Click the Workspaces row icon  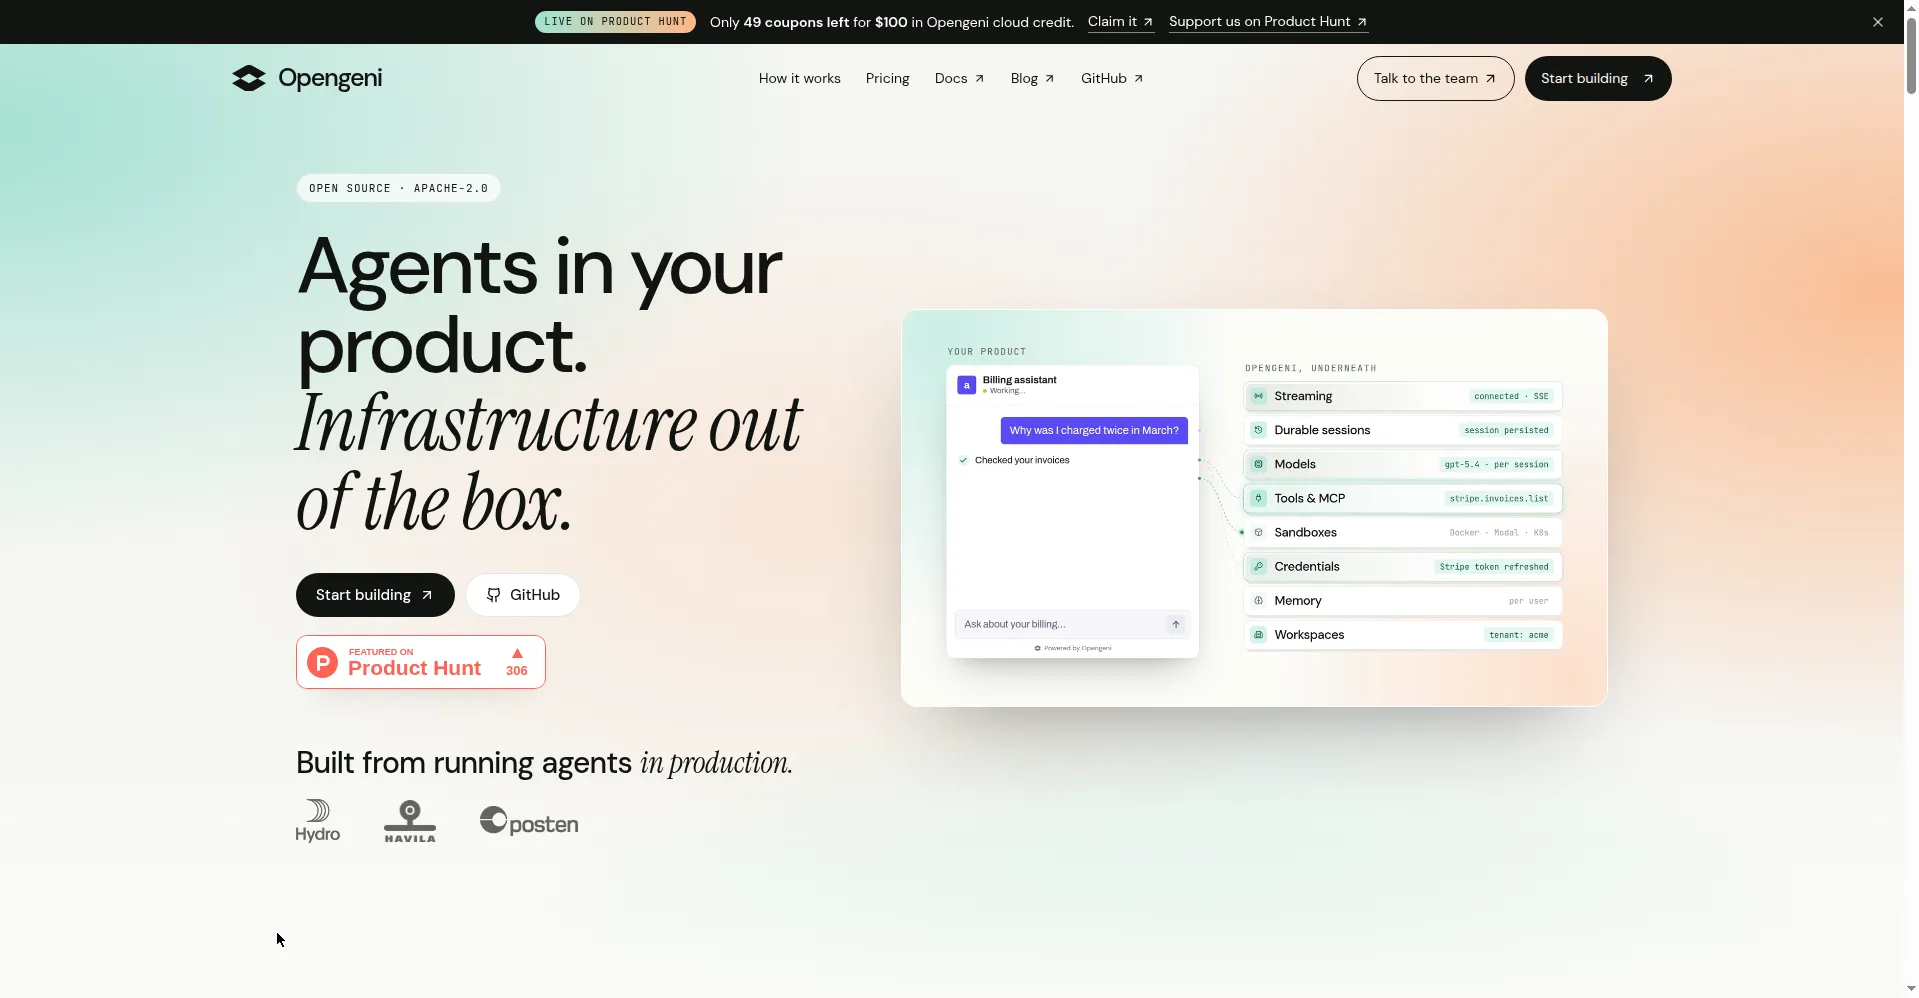pyautogui.click(x=1258, y=634)
